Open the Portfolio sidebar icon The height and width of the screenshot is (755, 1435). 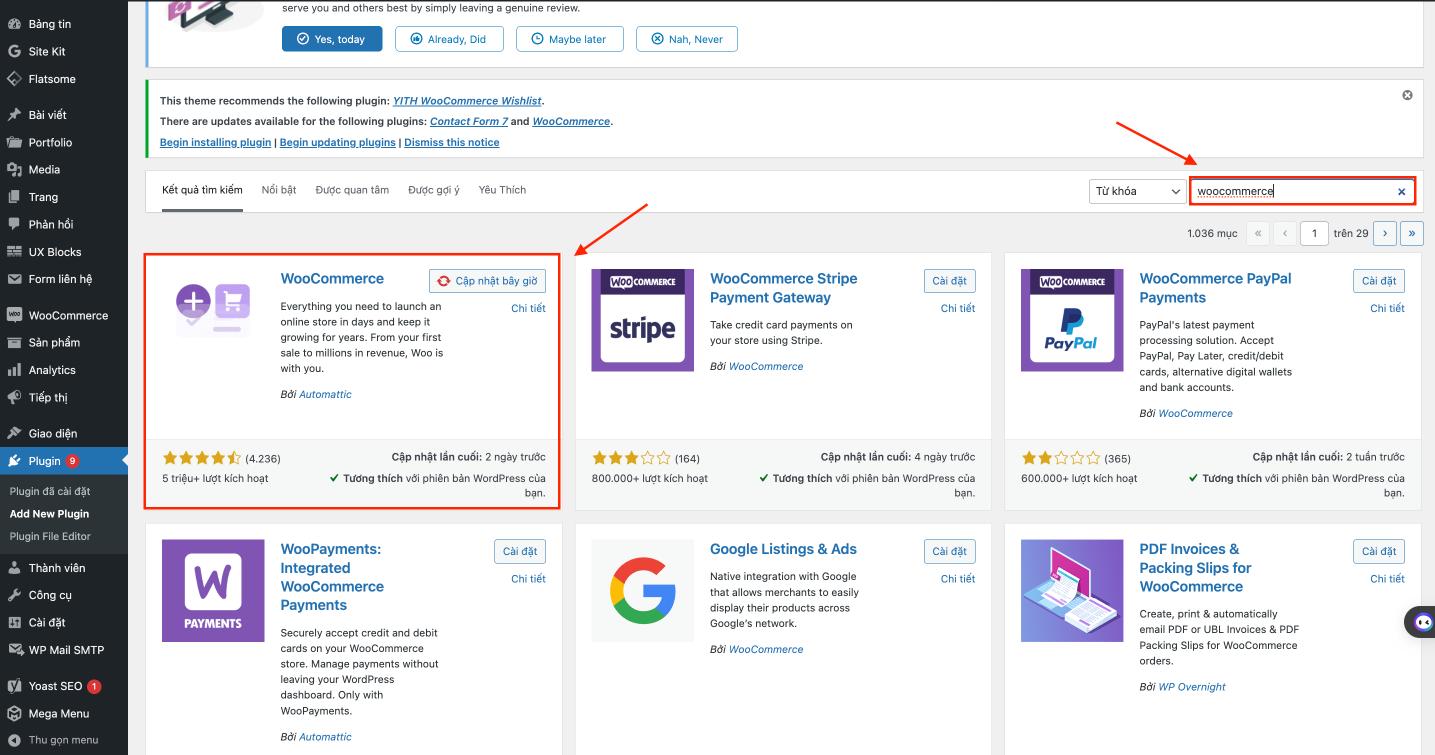click(14, 142)
